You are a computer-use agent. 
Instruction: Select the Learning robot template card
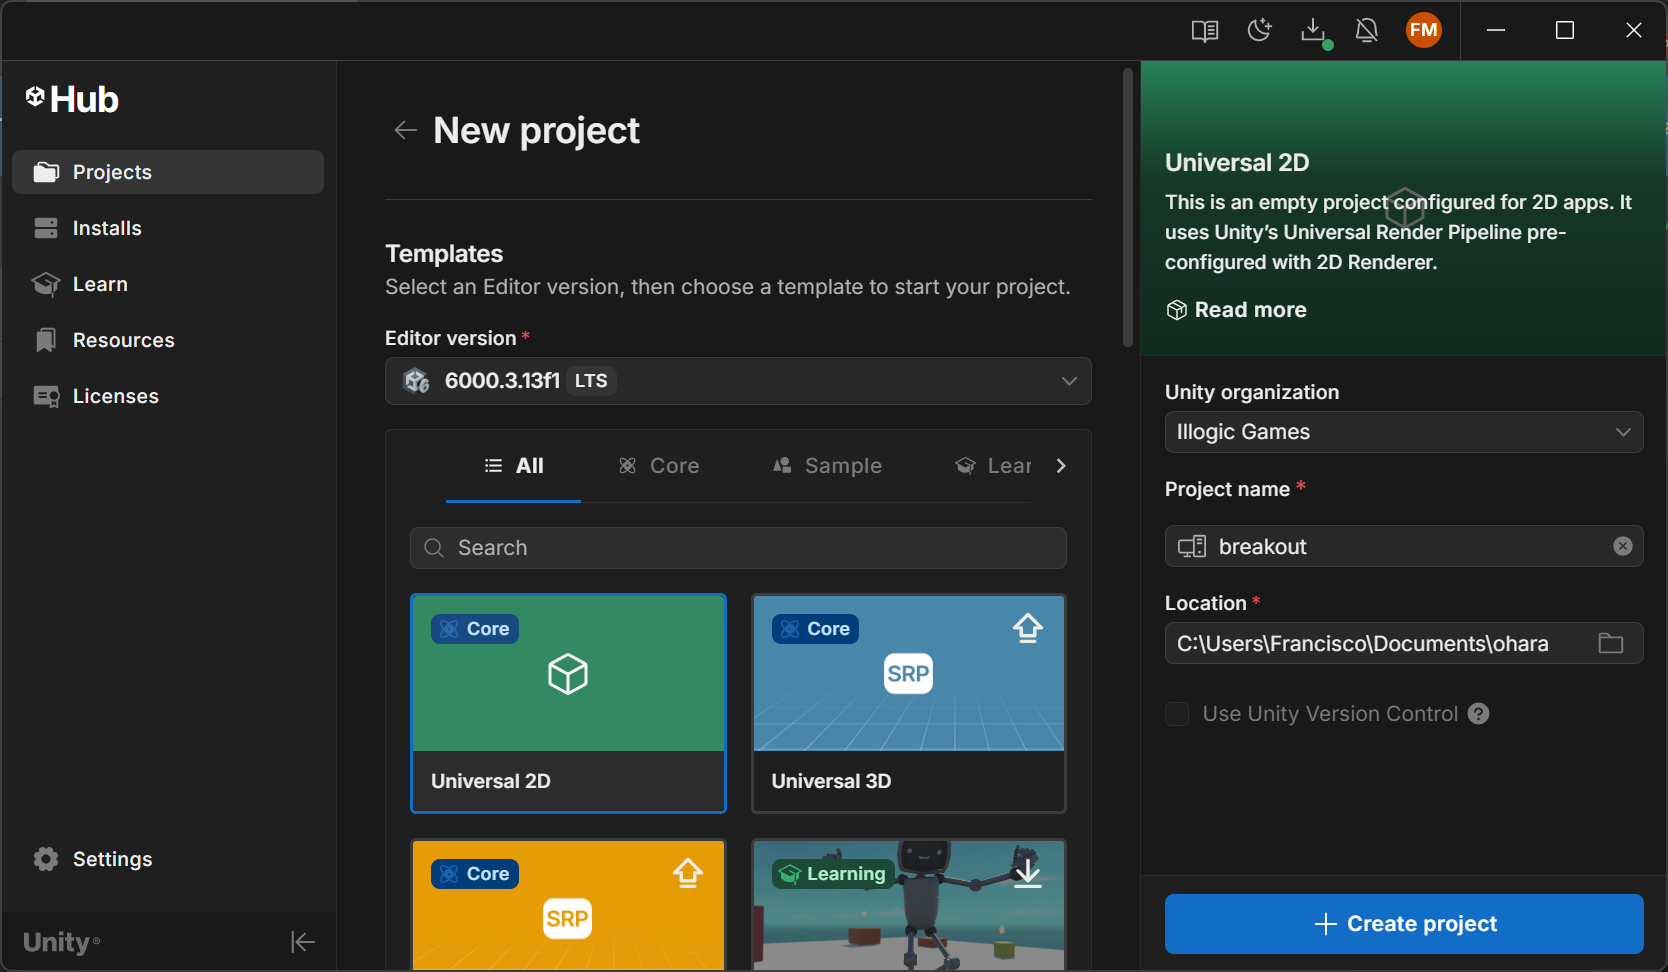pyautogui.click(x=908, y=905)
